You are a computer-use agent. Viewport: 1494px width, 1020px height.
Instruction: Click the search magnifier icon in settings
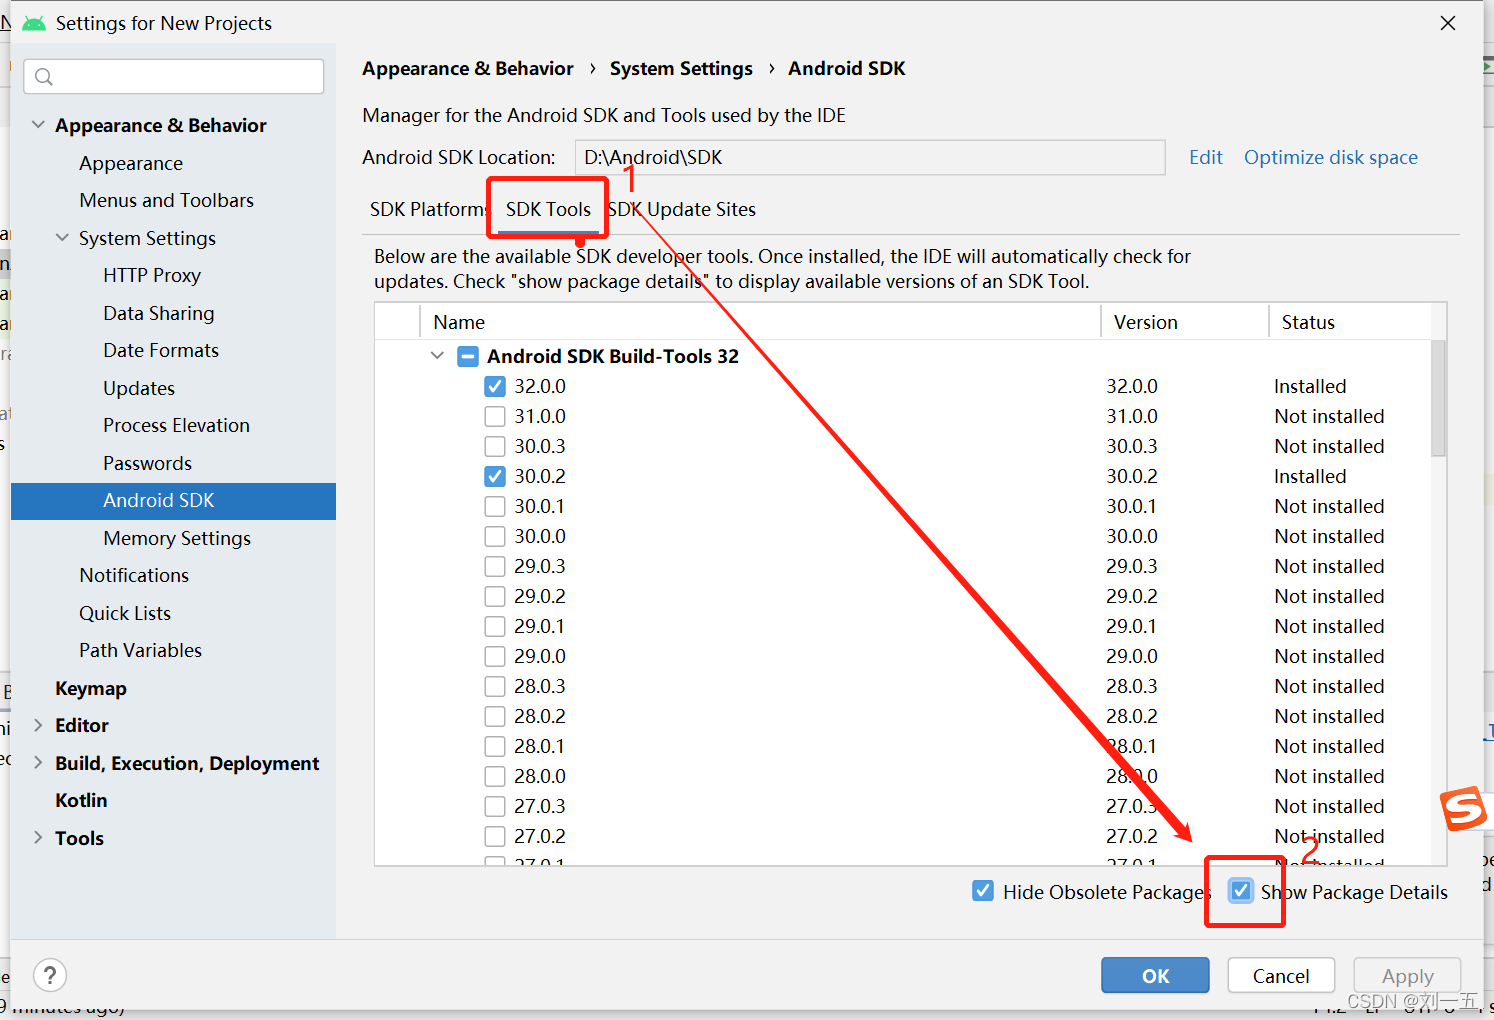click(x=44, y=77)
